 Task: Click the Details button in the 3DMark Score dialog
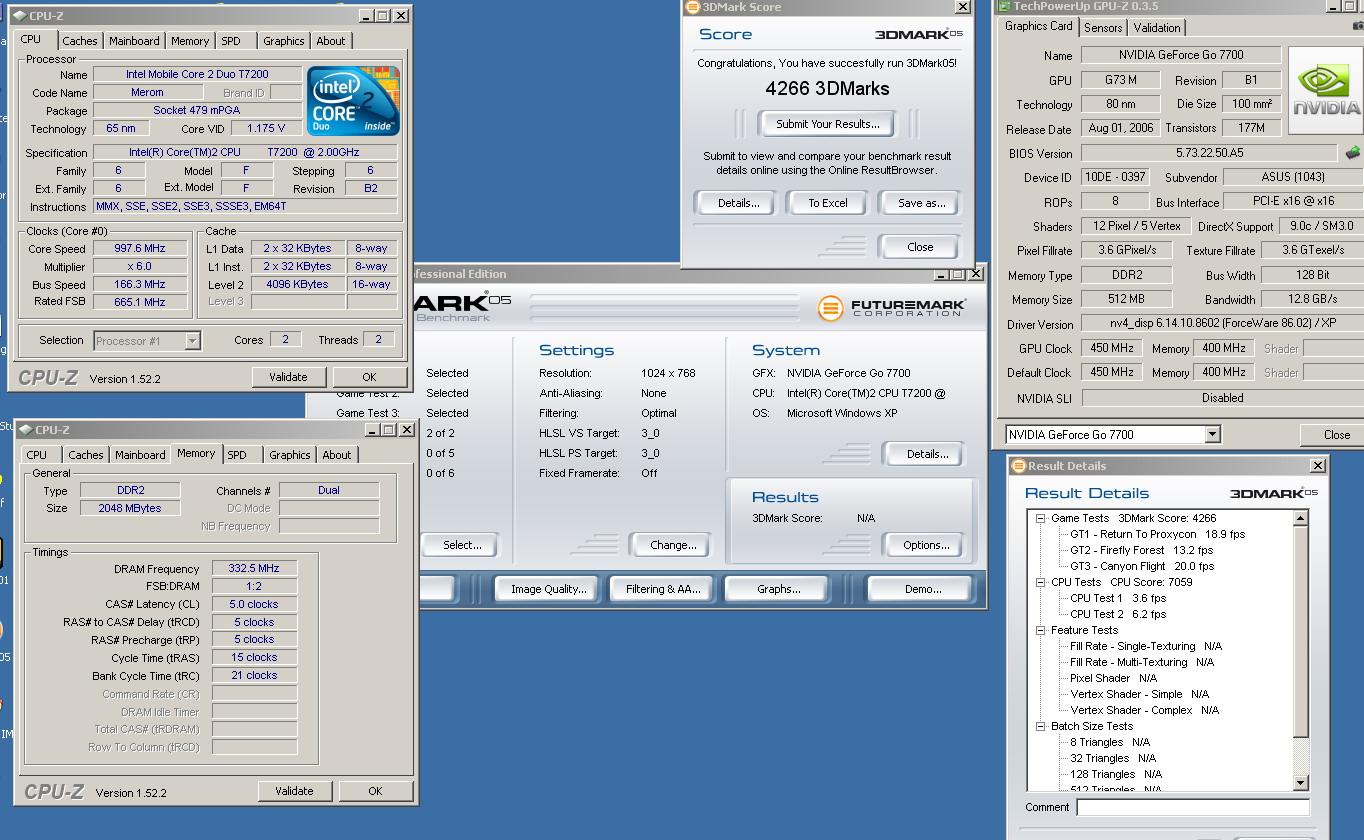pyautogui.click(x=738, y=203)
